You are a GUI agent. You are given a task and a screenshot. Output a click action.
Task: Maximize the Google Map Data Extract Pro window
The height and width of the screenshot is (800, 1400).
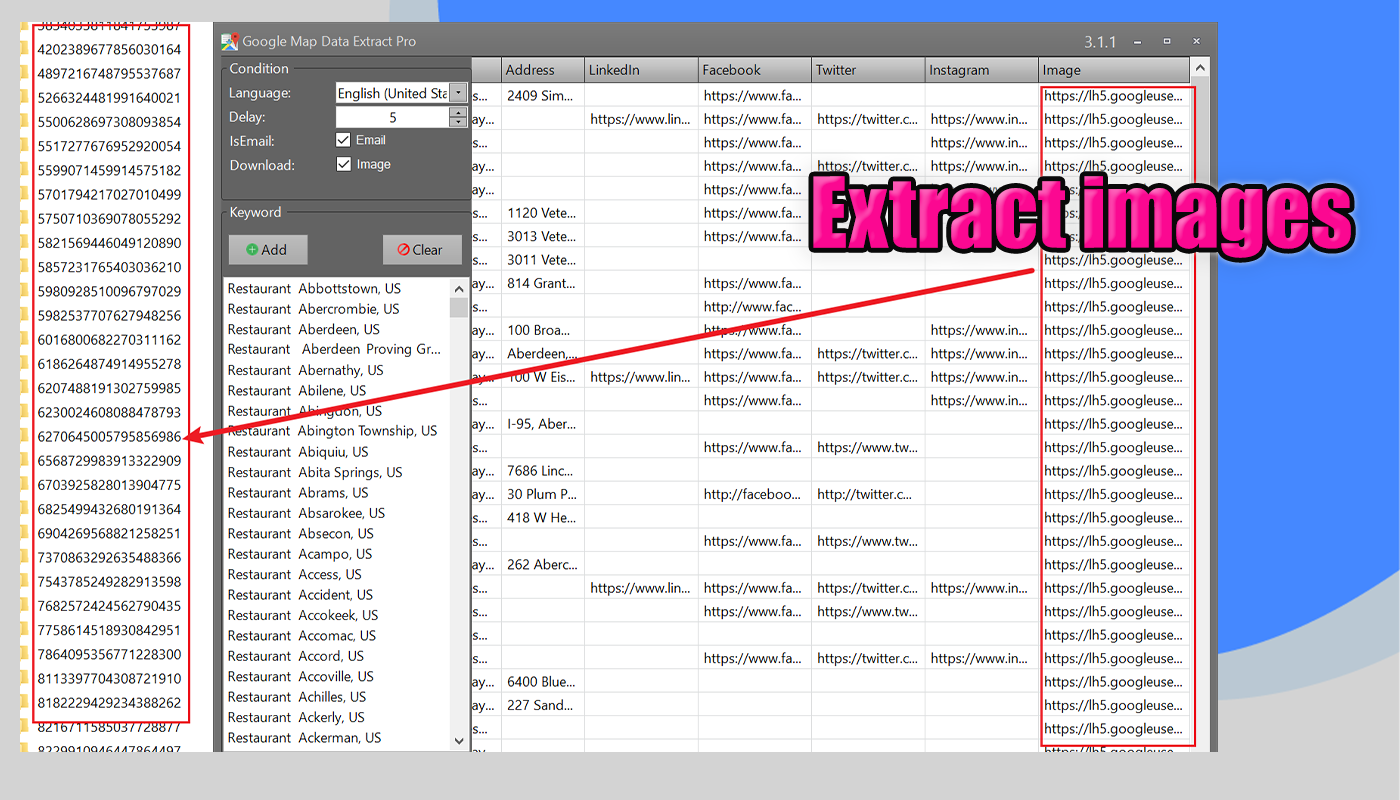(x=1167, y=42)
